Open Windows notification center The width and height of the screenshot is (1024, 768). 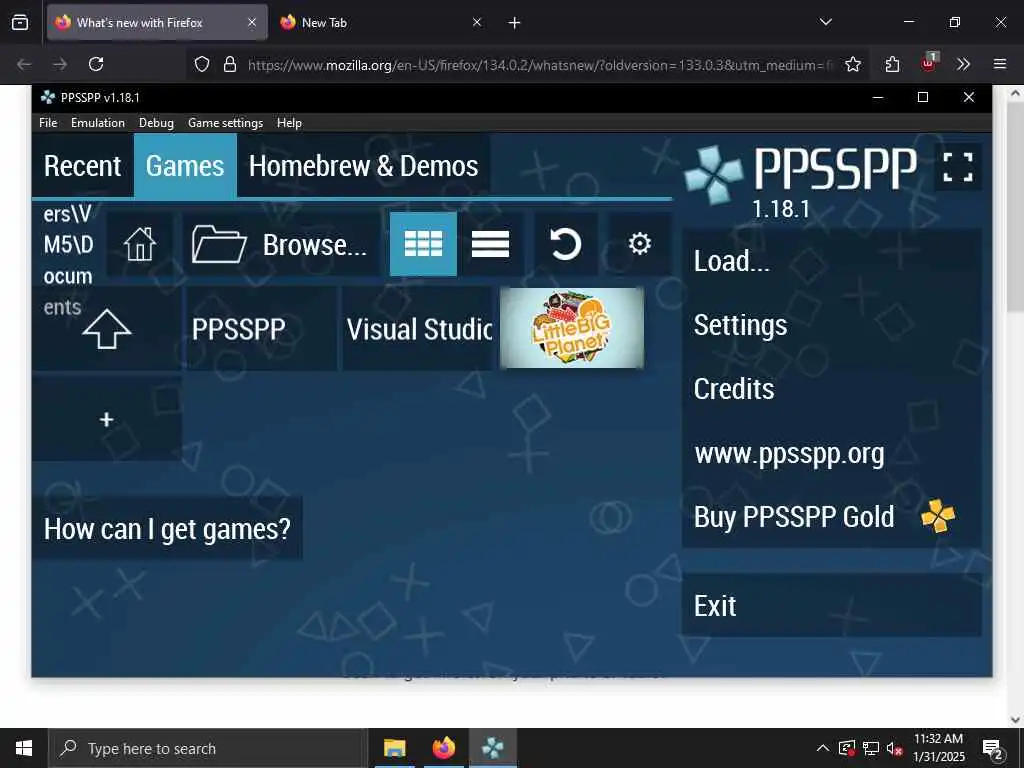[x=993, y=749]
